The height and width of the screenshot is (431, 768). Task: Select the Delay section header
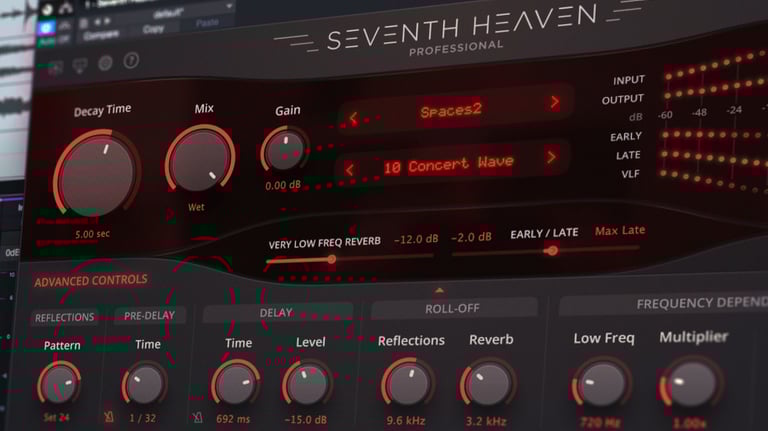[x=276, y=312]
